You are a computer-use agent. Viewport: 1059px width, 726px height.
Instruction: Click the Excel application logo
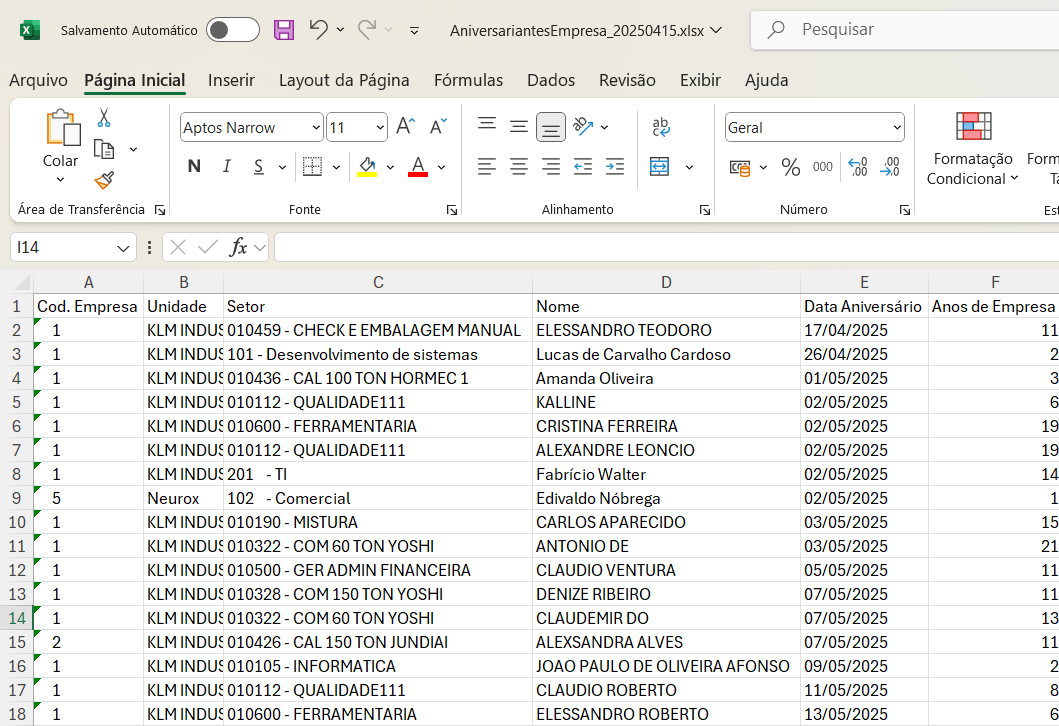30,30
